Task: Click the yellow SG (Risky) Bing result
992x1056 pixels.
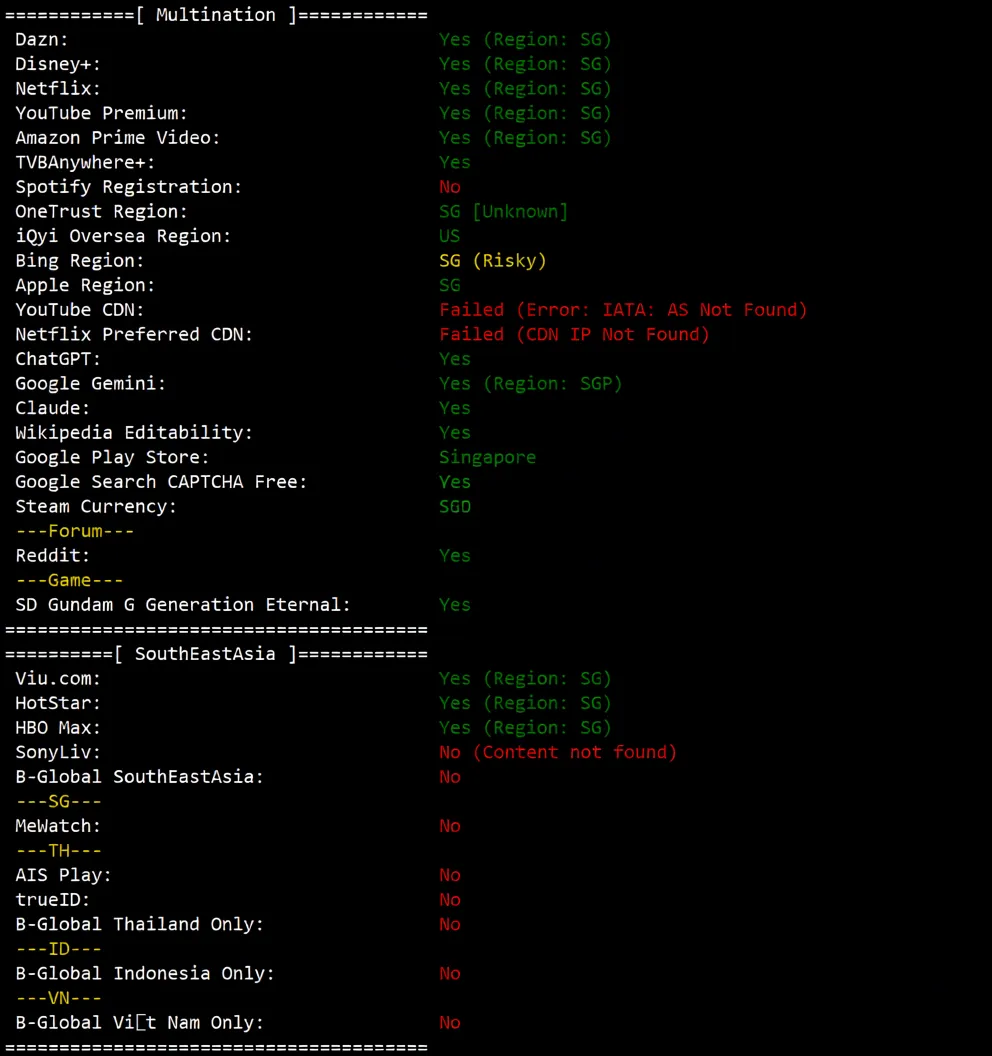Action: (492, 261)
